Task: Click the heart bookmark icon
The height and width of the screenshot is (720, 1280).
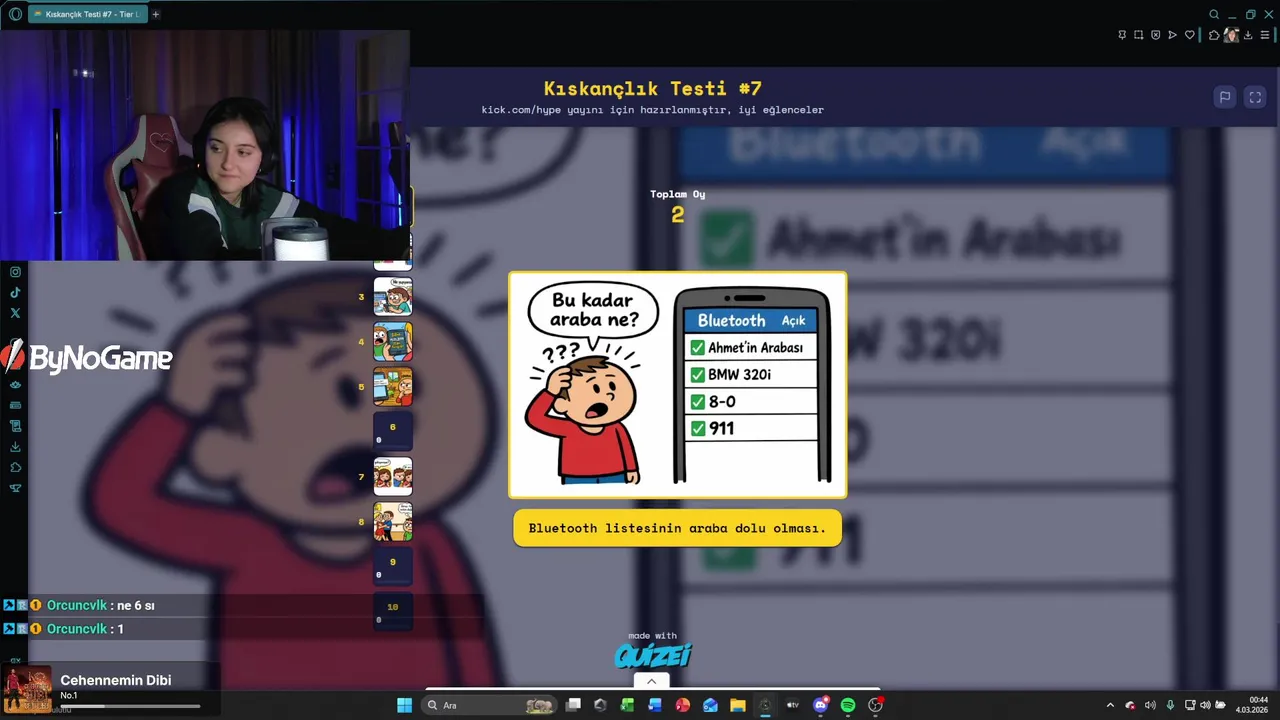Action: (1190, 35)
